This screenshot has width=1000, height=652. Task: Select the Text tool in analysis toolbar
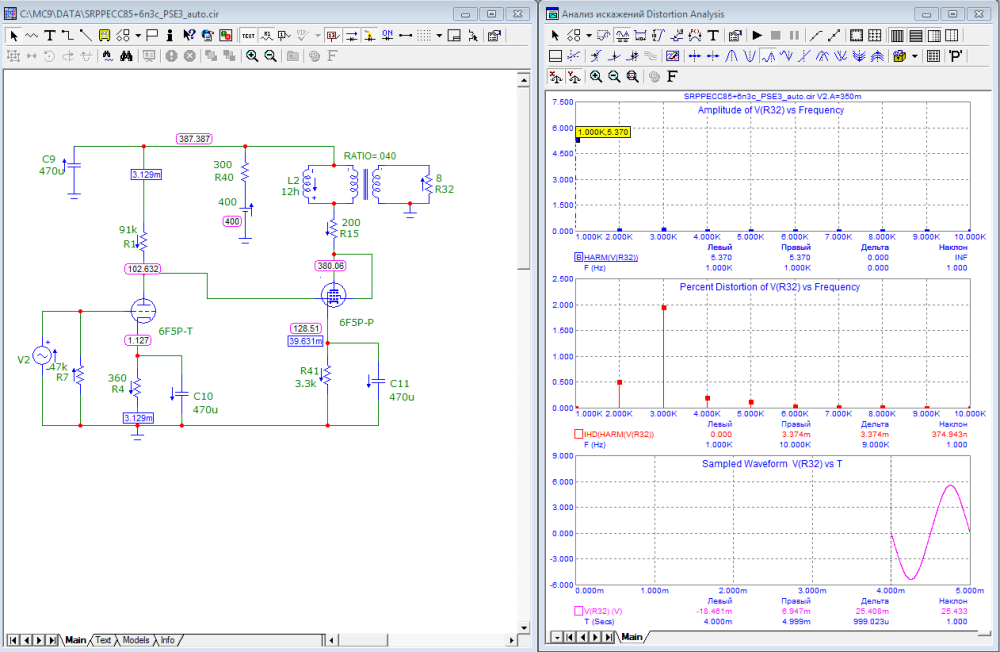[x=713, y=34]
